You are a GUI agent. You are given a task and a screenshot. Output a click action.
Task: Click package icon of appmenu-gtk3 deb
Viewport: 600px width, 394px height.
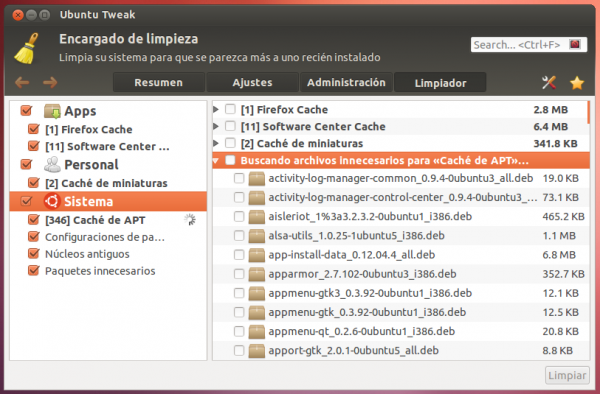(256, 293)
